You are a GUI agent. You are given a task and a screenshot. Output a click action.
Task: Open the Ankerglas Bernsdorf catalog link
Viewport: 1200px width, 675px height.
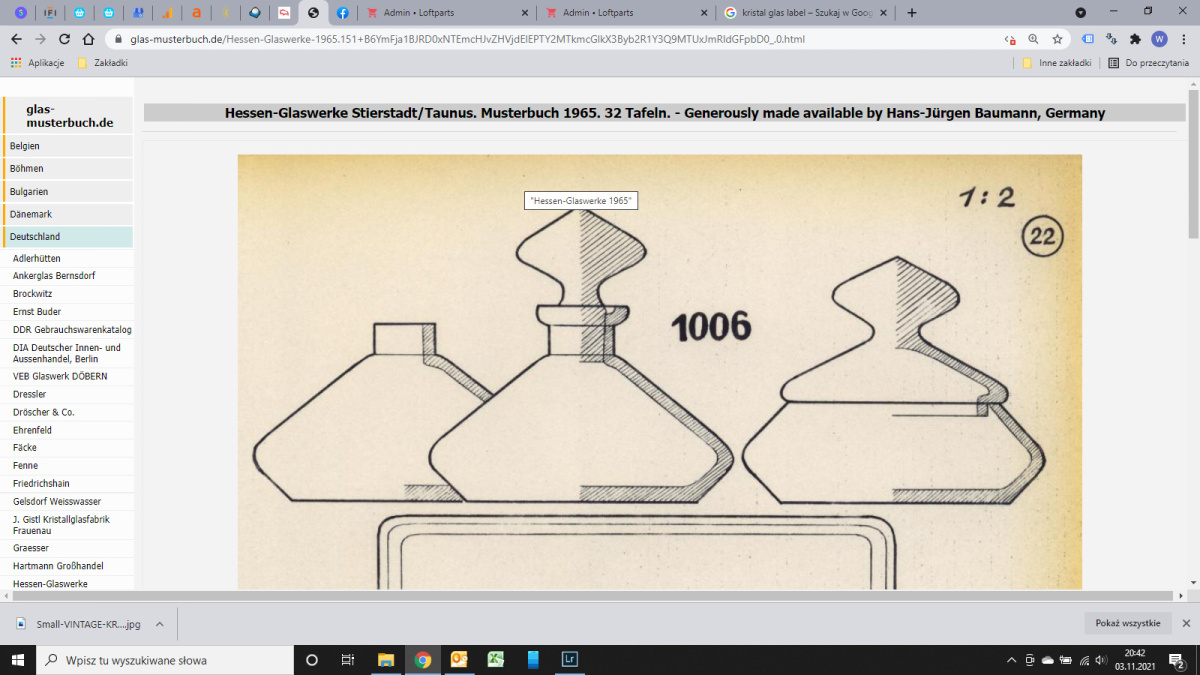(51, 276)
